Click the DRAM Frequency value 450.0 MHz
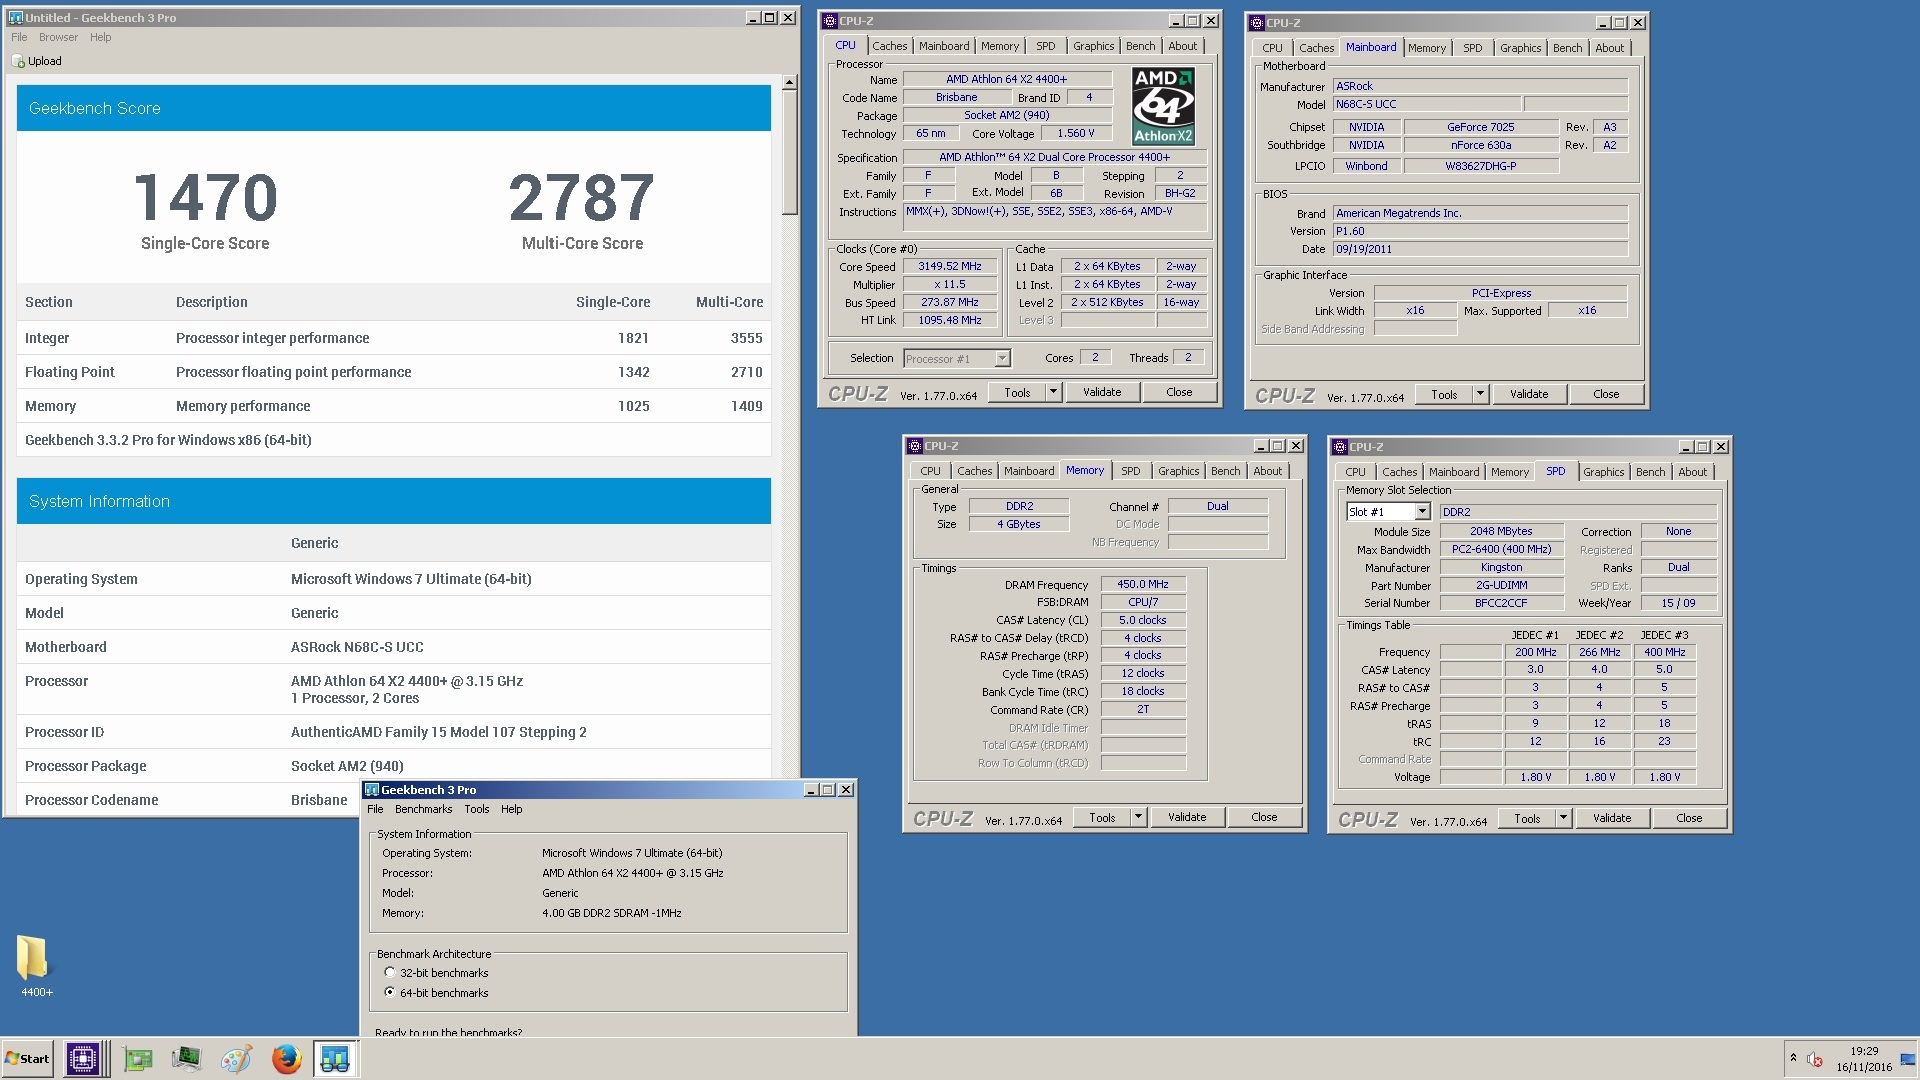 (x=1143, y=584)
